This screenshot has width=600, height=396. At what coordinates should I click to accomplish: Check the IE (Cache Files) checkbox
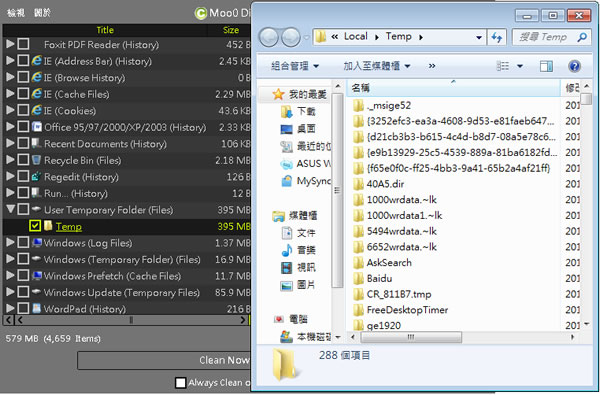(x=23, y=93)
